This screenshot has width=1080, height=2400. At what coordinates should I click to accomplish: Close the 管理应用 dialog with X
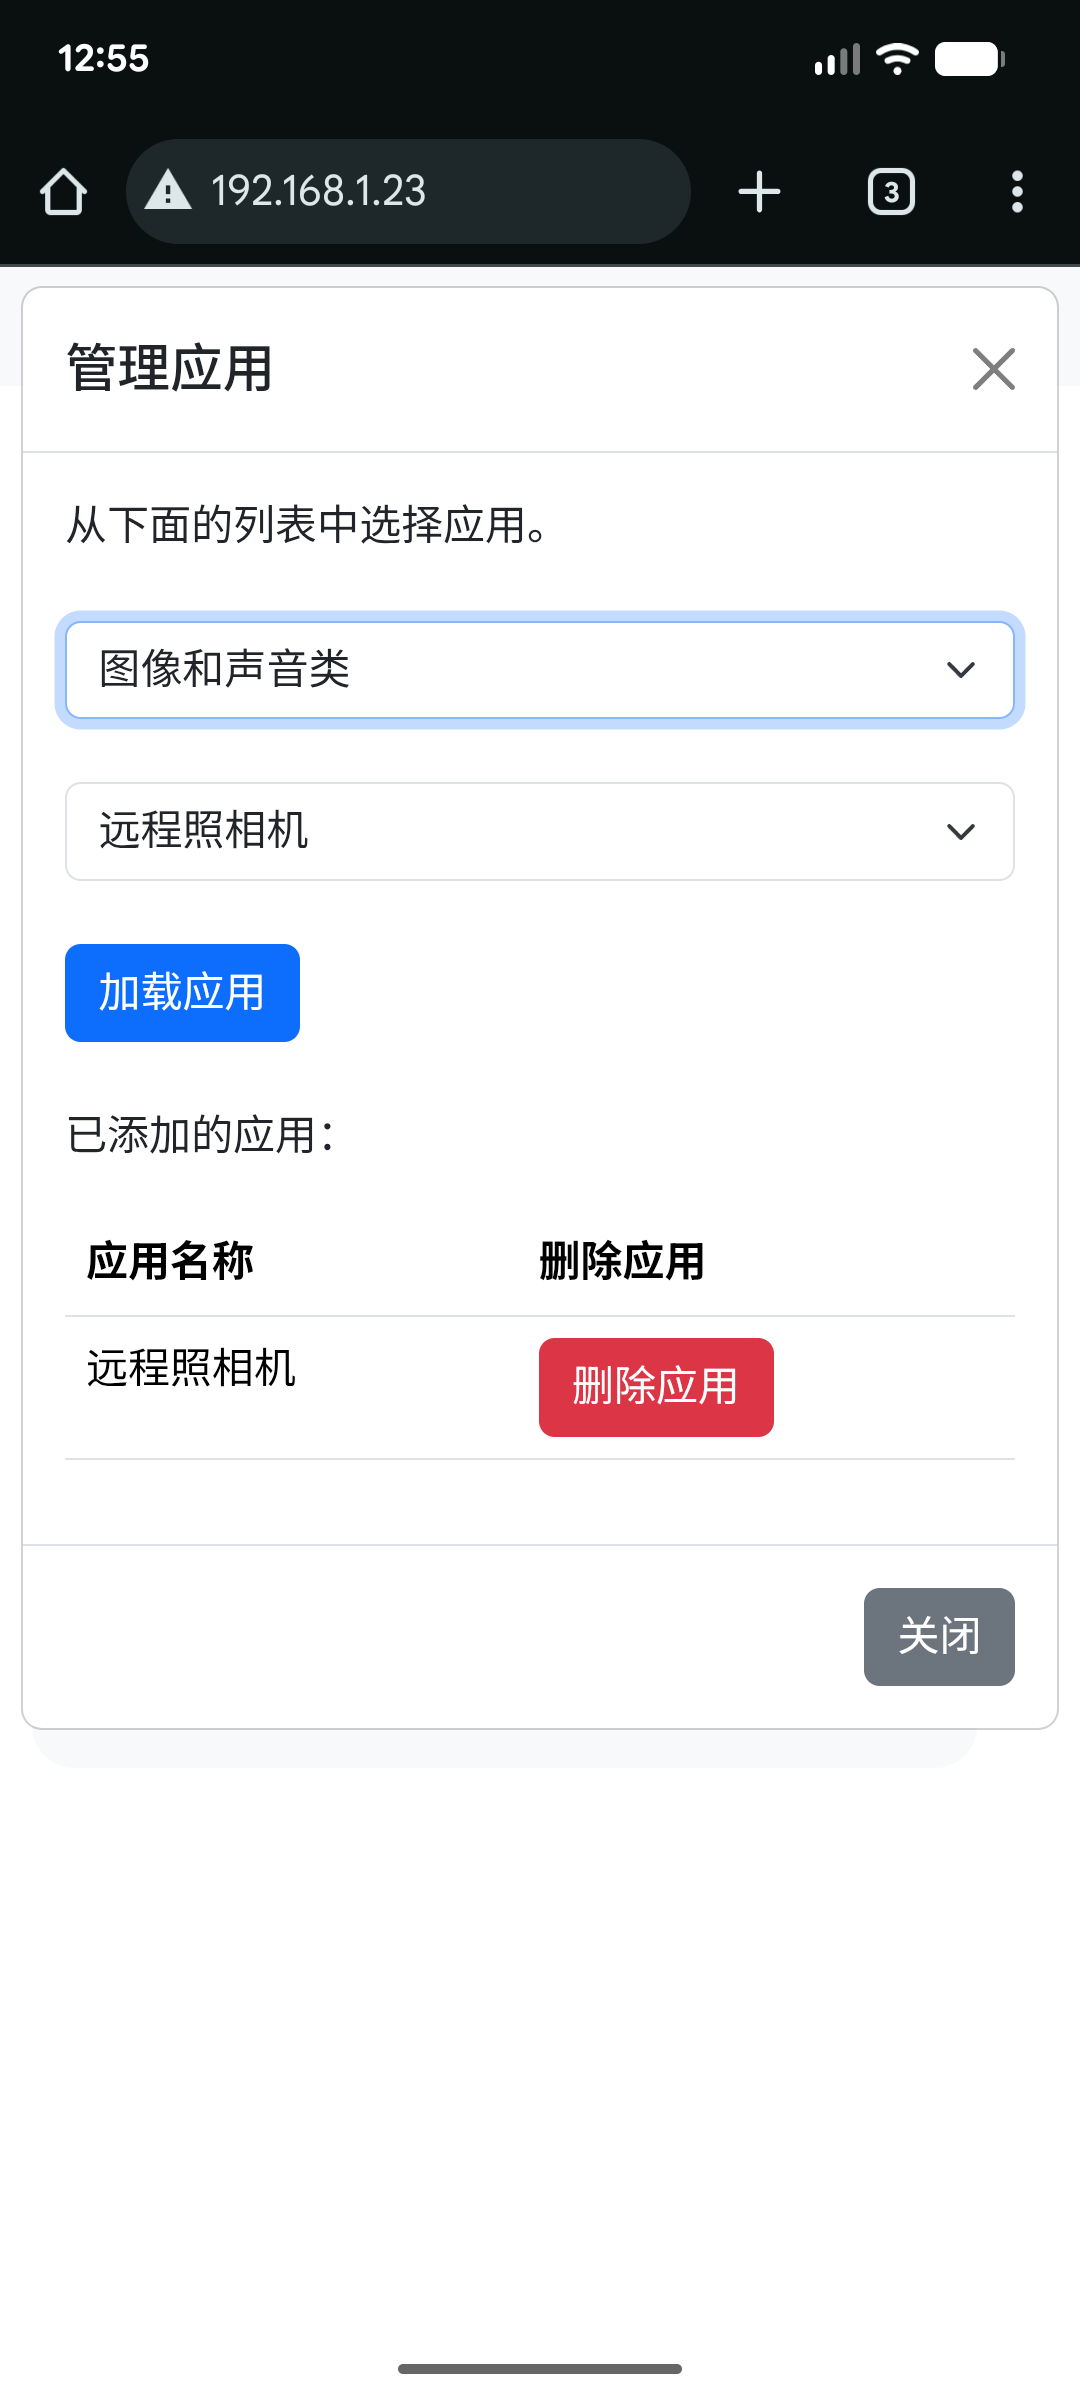993,369
